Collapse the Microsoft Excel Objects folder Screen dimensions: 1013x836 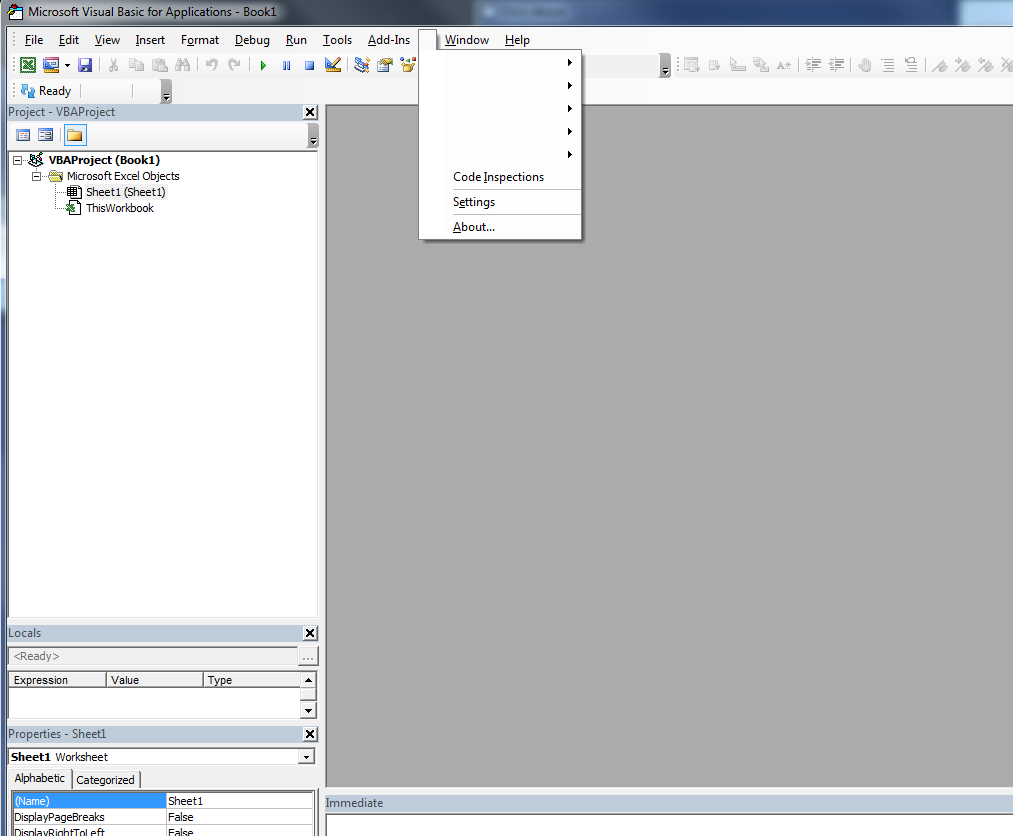coord(37,176)
